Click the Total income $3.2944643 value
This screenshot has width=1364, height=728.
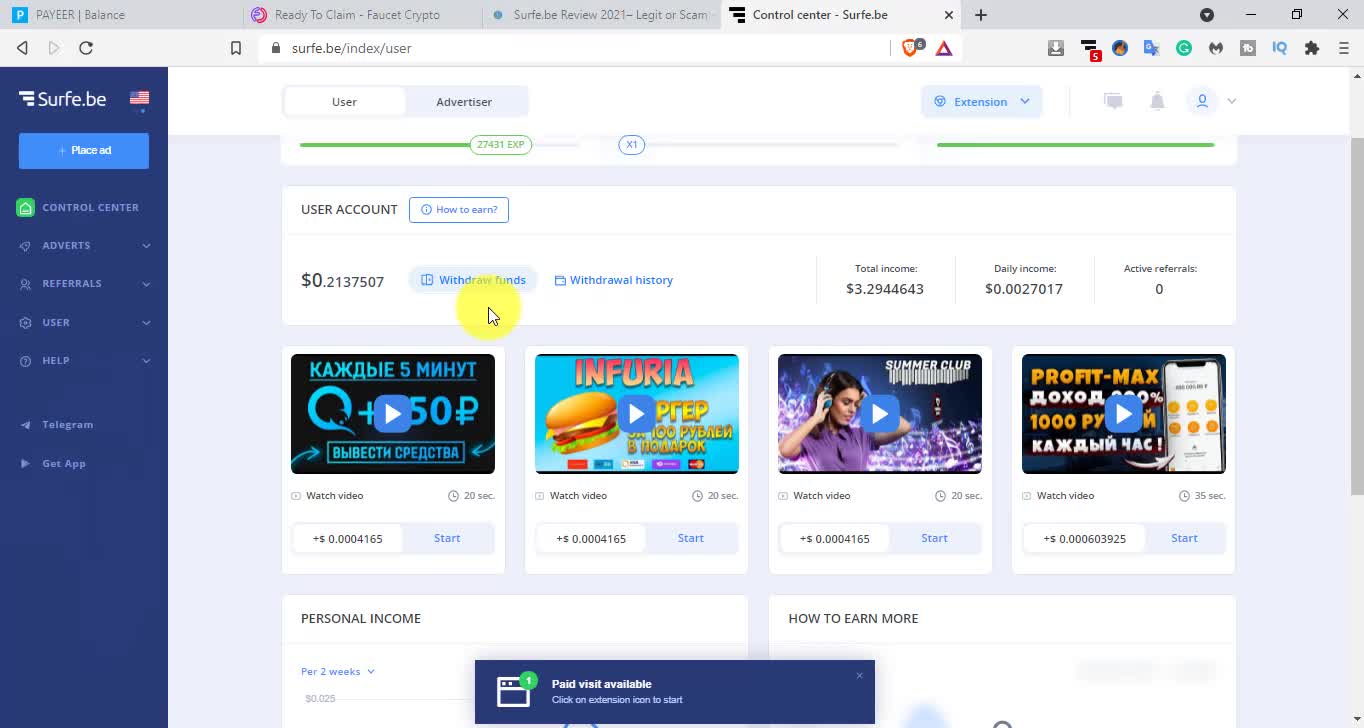pos(885,289)
